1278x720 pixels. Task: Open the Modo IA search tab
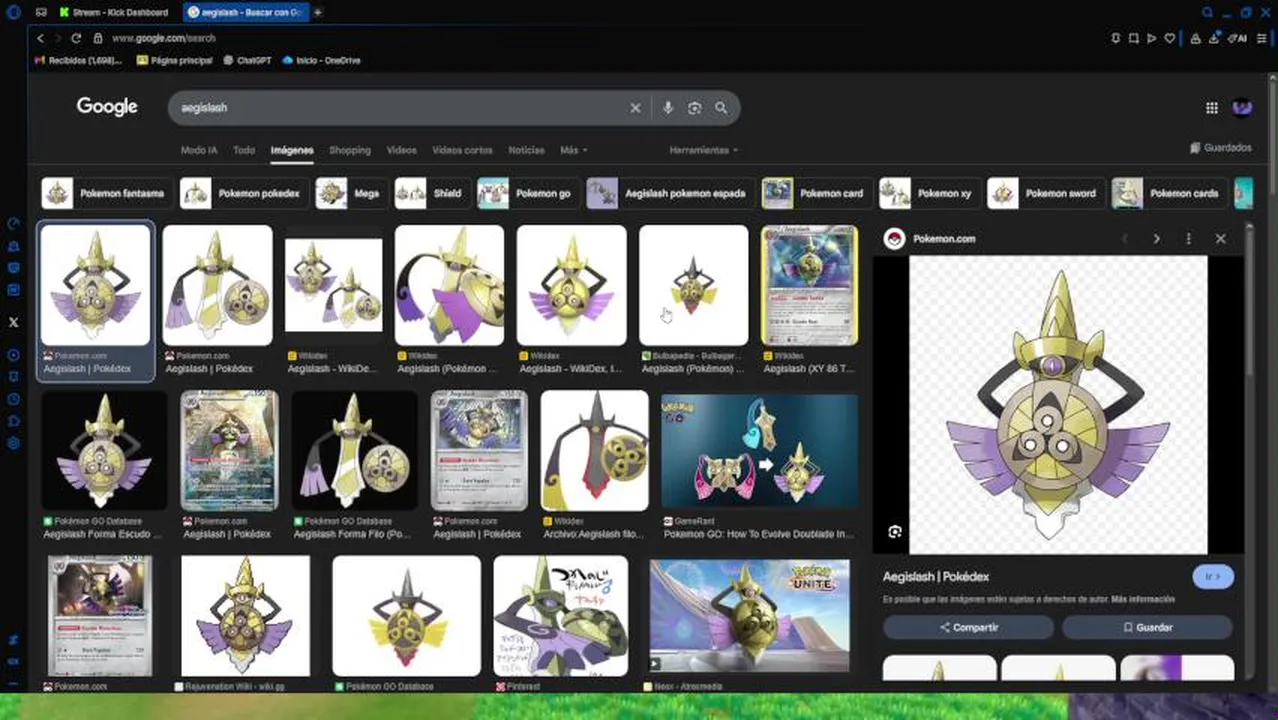click(x=199, y=150)
